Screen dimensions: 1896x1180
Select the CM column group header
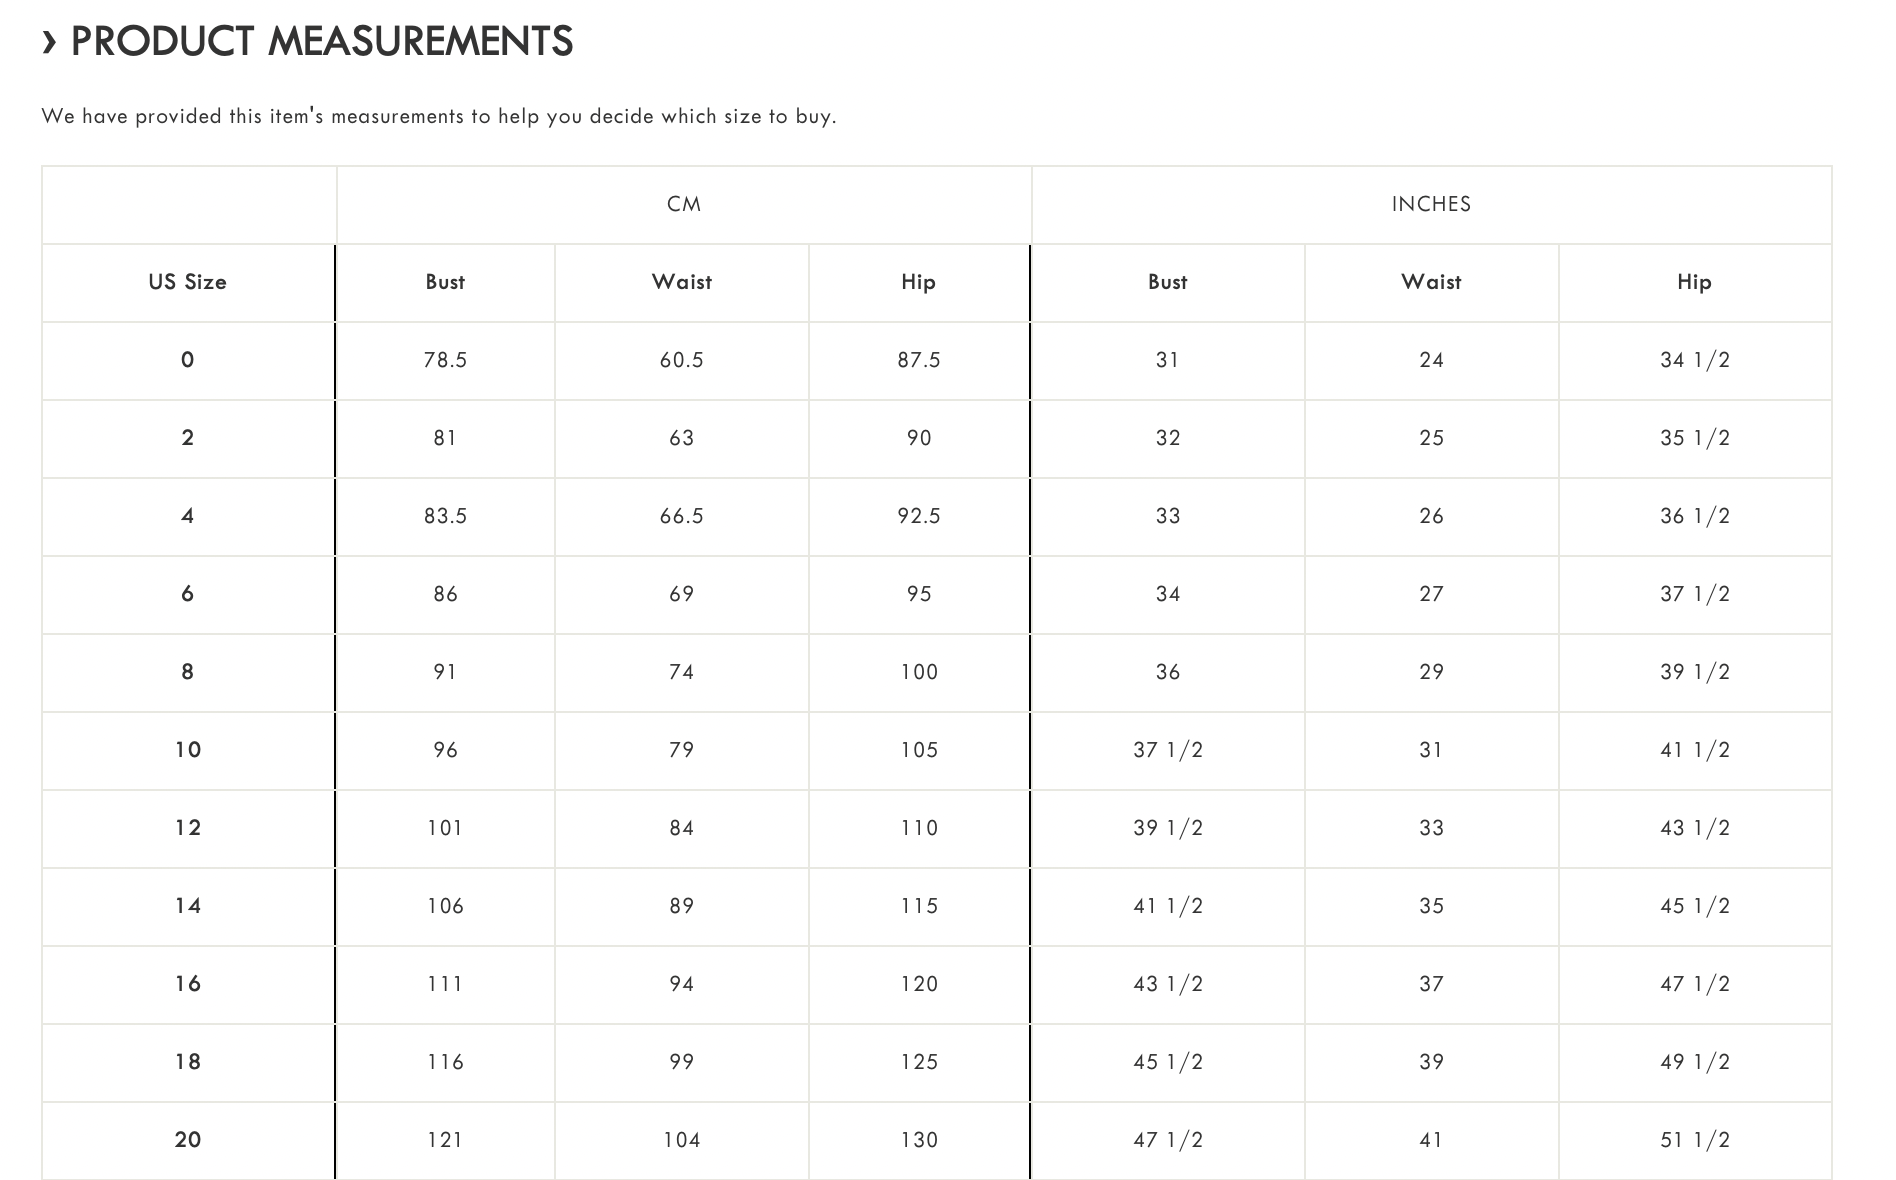[684, 204]
